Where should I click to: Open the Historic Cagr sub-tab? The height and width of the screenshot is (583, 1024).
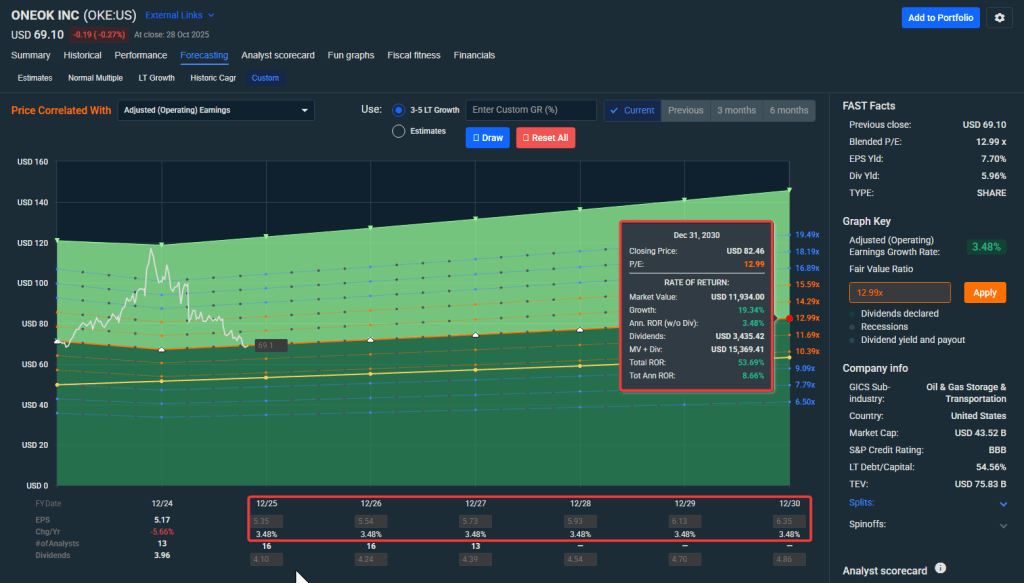pyautogui.click(x=211, y=77)
